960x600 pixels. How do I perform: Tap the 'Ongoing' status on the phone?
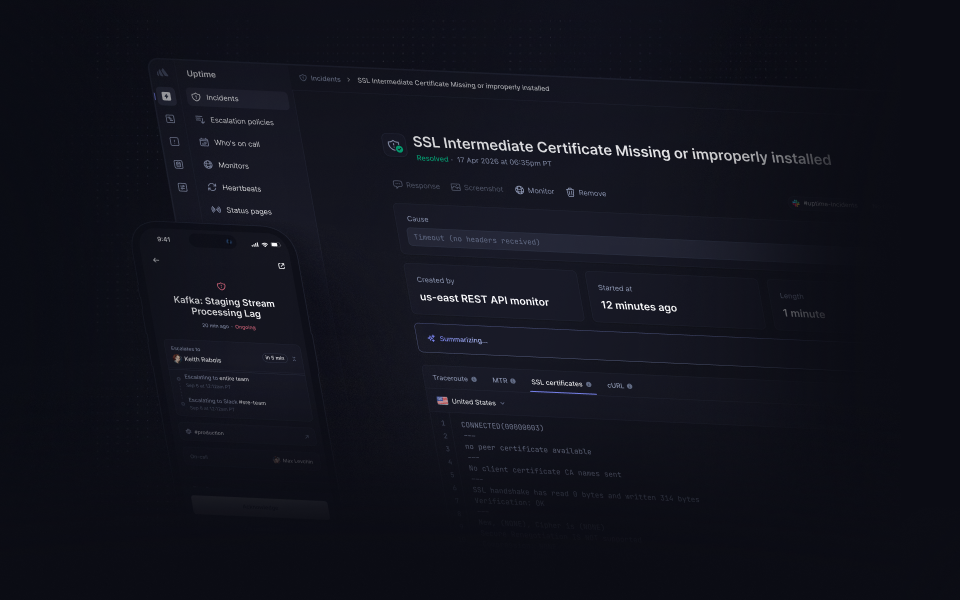245,327
